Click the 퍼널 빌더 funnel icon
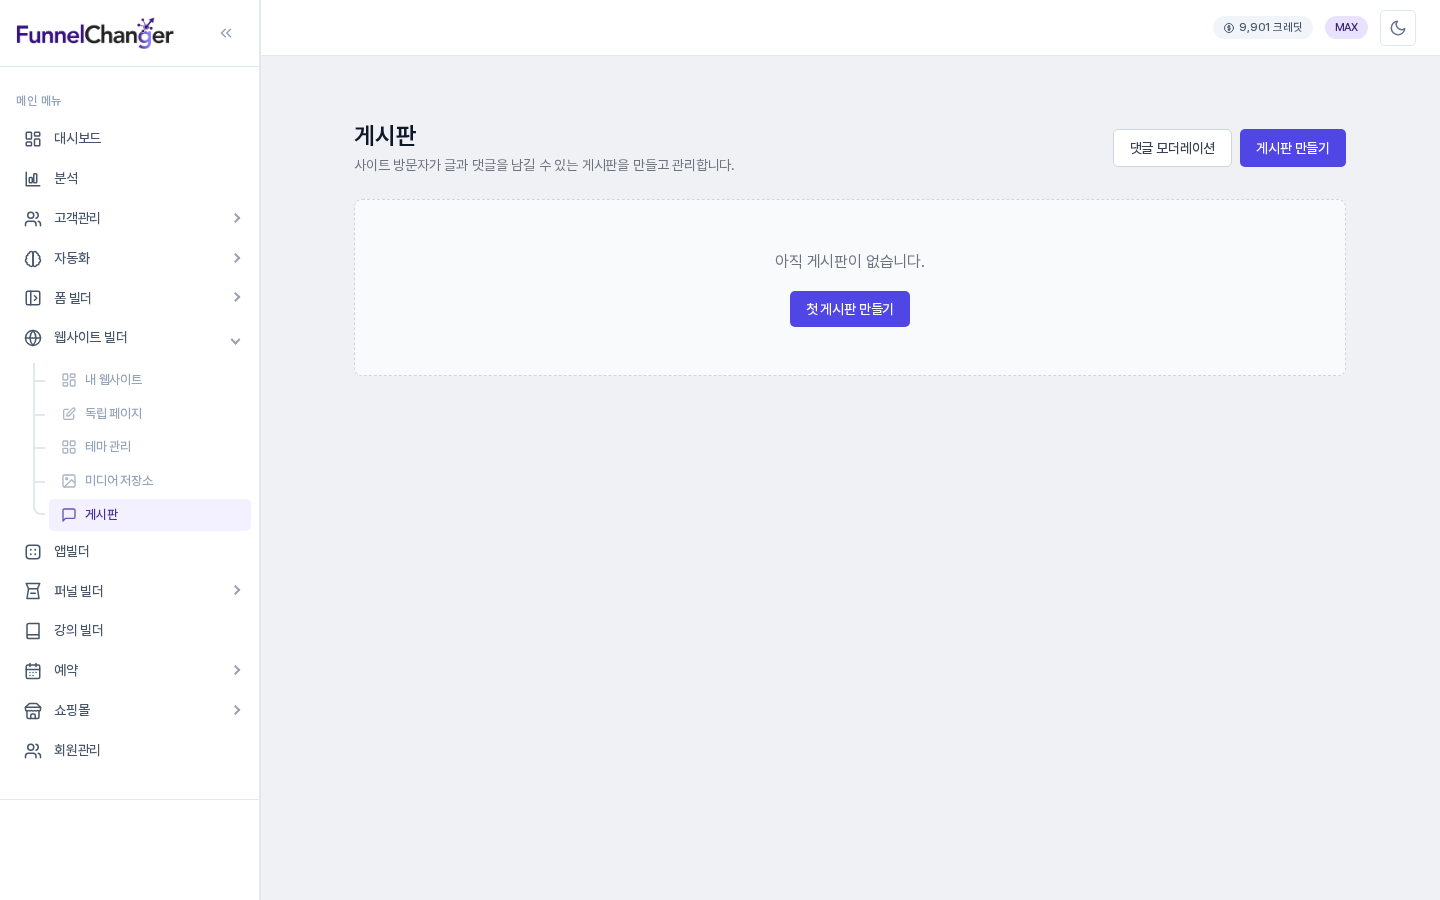This screenshot has width=1440, height=900. [x=33, y=591]
